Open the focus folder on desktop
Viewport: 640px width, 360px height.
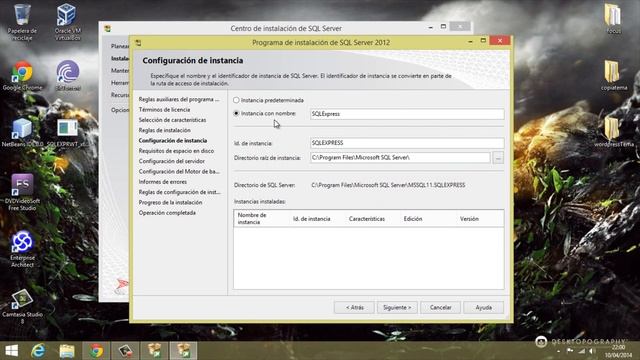coord(613,19)
